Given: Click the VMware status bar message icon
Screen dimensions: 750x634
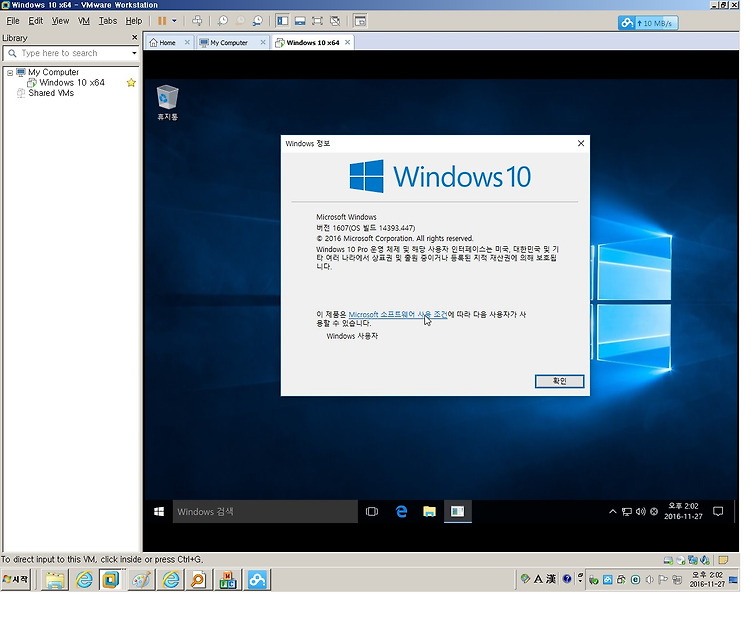Looking at the screenshot, I should pos(723,560).
